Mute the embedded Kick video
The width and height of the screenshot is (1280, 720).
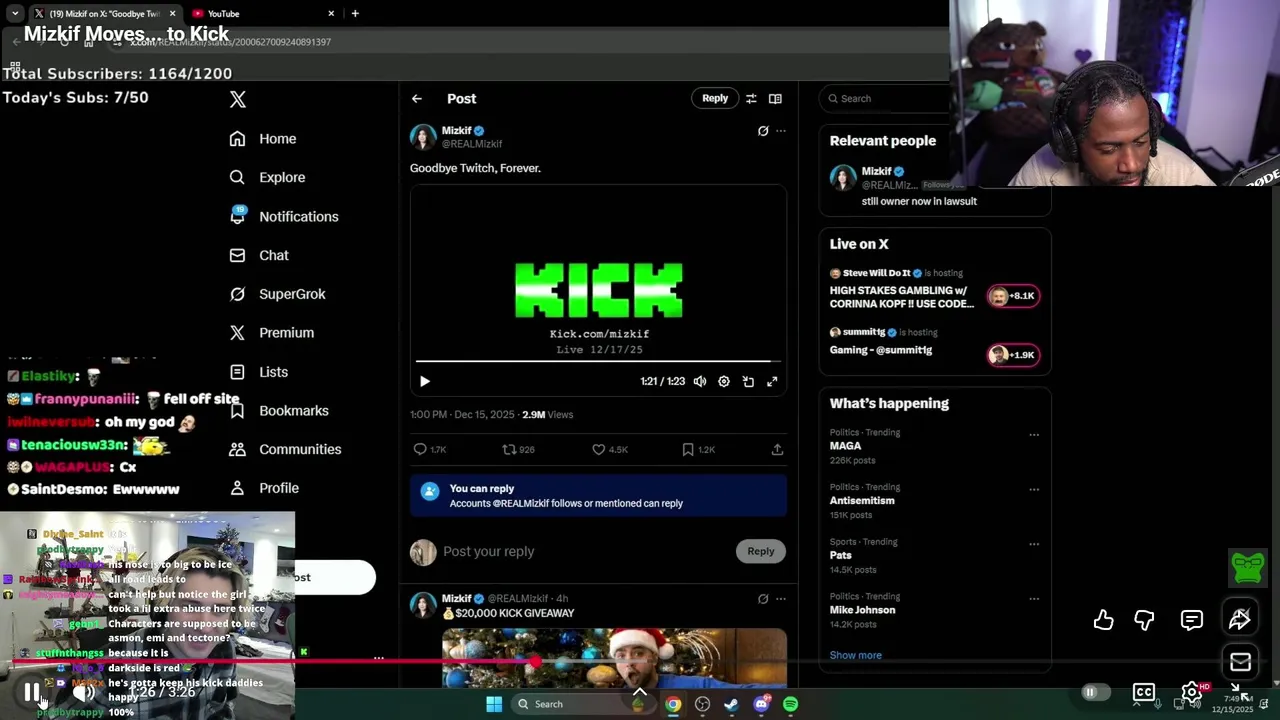click(700, 381)
